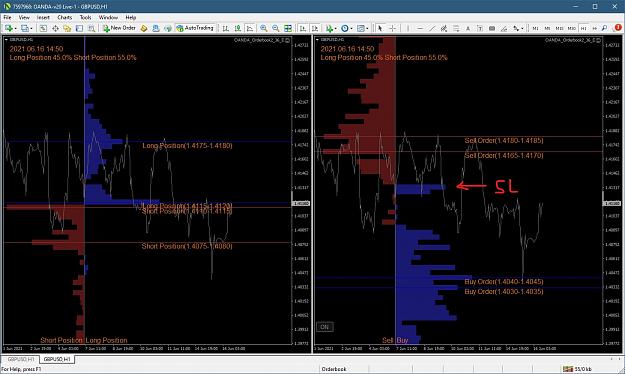Open the View menu
Image resolution: width=625 pixels, height=374 pixels.
pyautogui.click(x=24, y=18)
